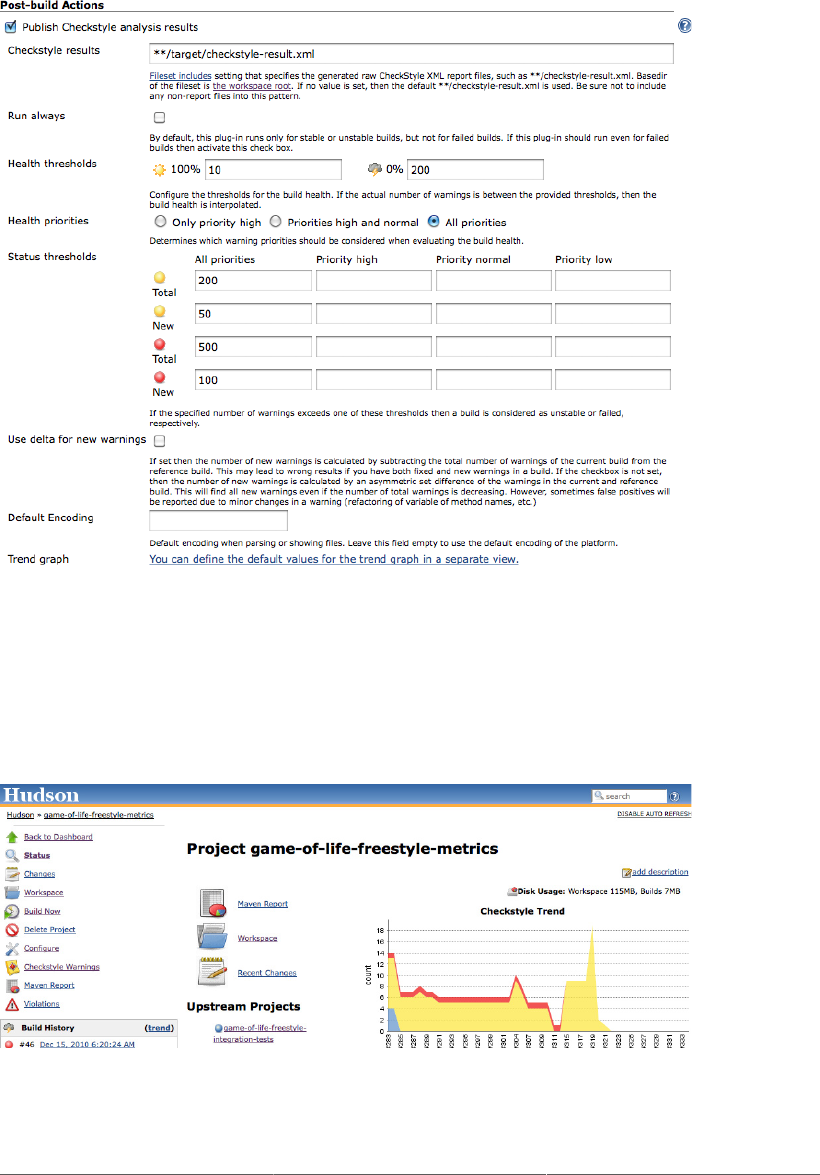Uncheck Publish Checkstyle analysis results
Viewport: 820px width, 1175px height.
point(10,27)
